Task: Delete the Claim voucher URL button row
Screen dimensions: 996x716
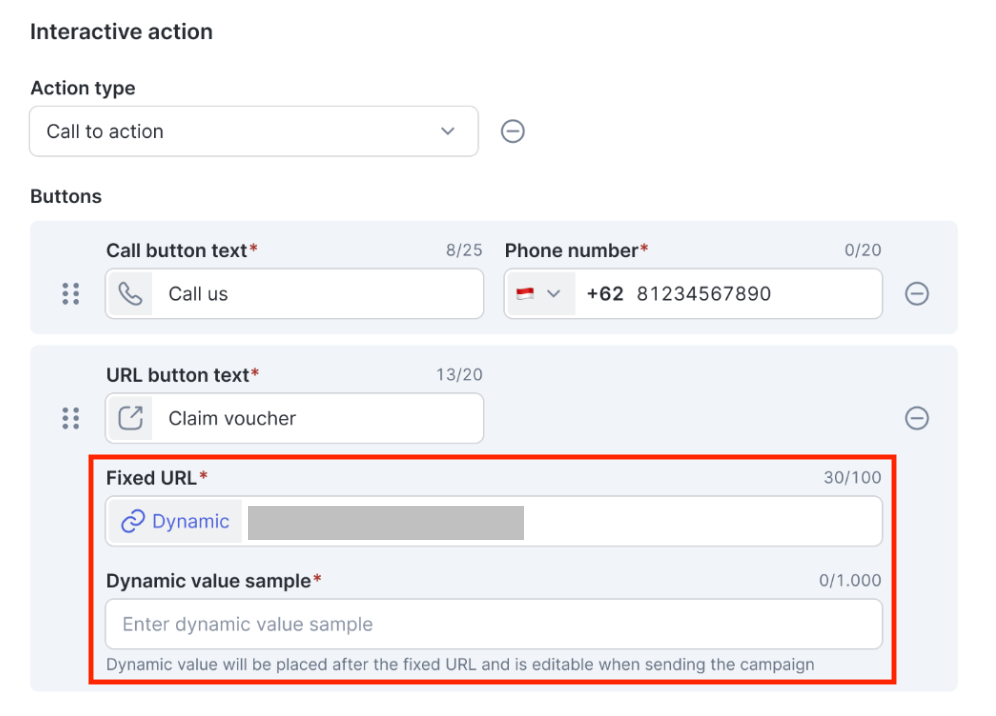Action: (916, 418)
